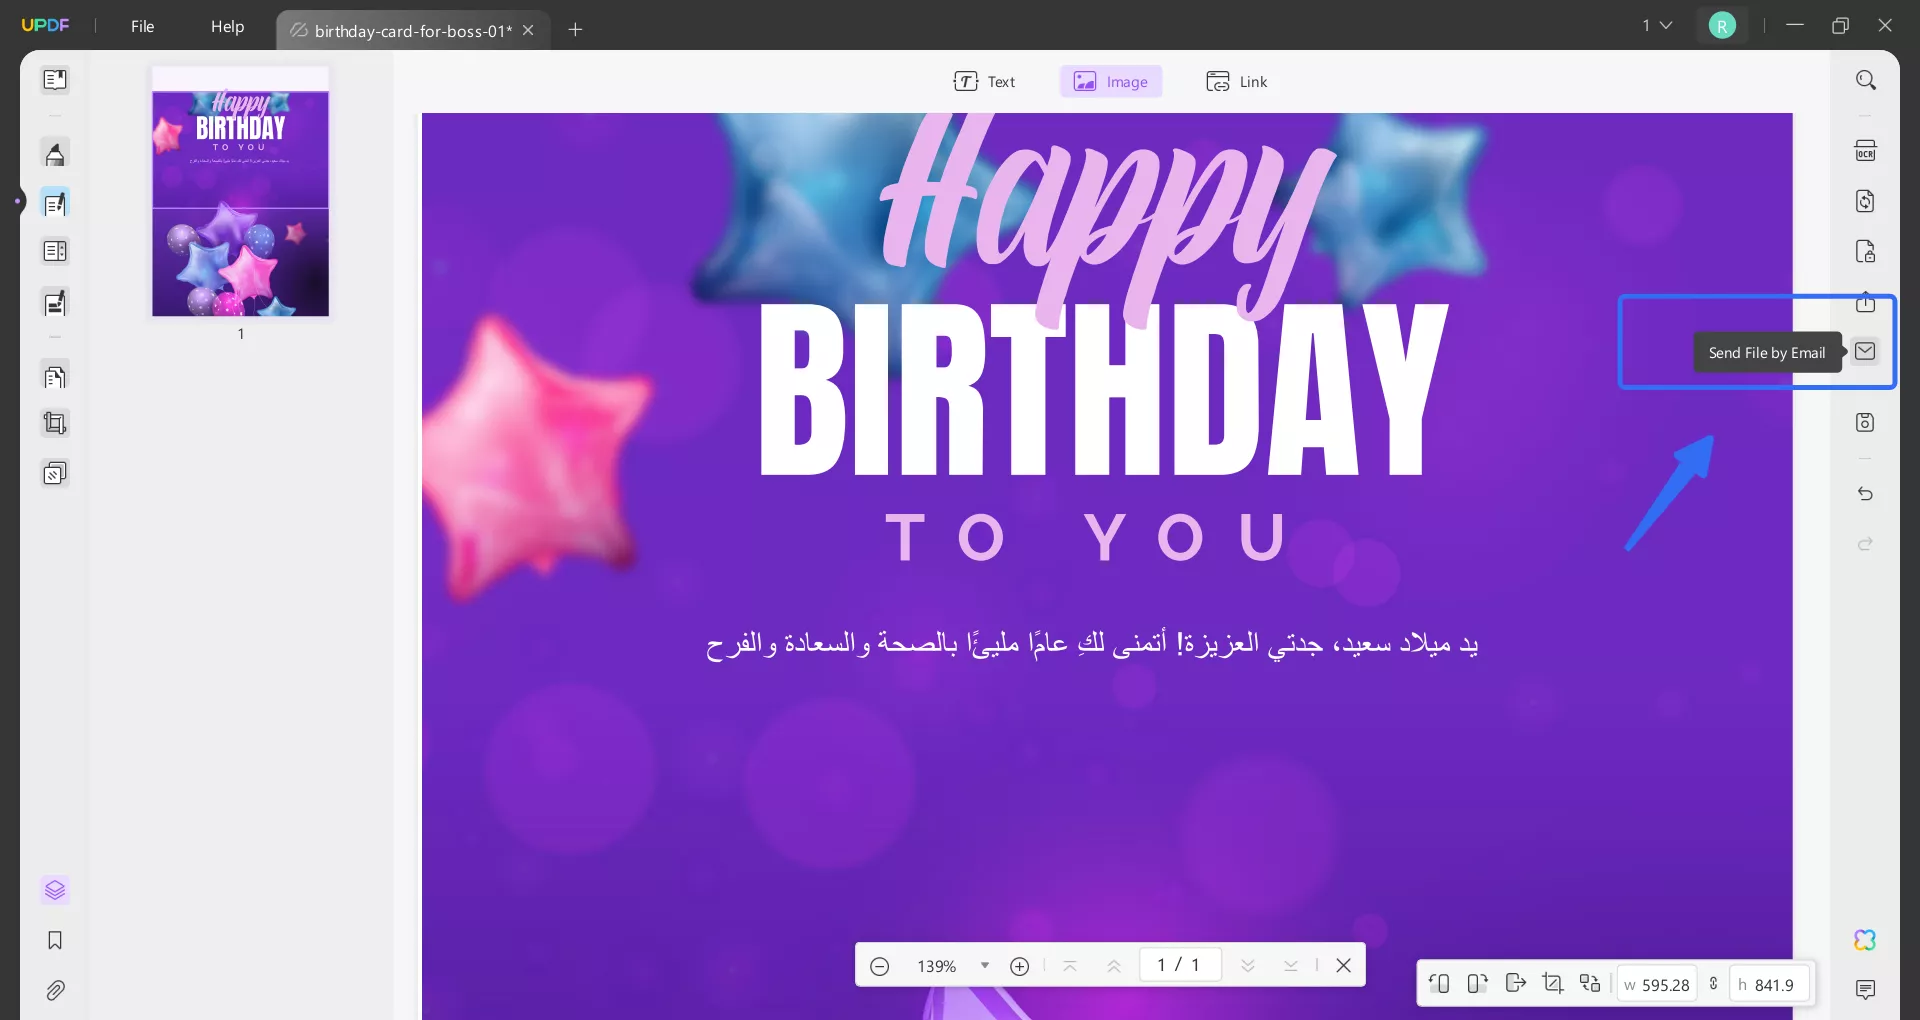Select the Crop Pages tool
The image size is (1920, 1020).
point(56,423)
